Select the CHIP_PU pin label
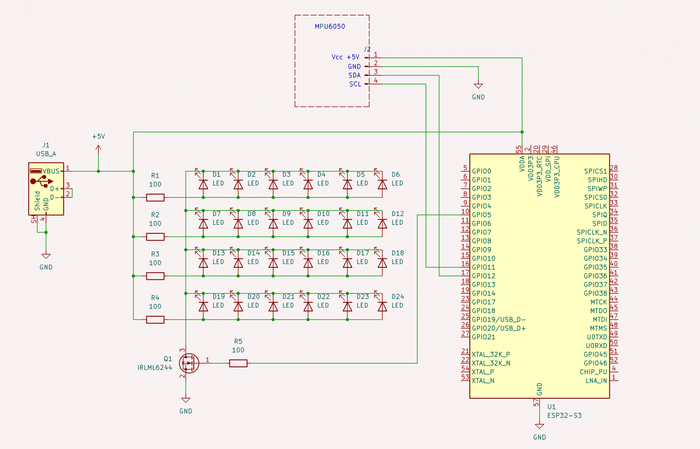700x449 pixels. tap(593, 372)
